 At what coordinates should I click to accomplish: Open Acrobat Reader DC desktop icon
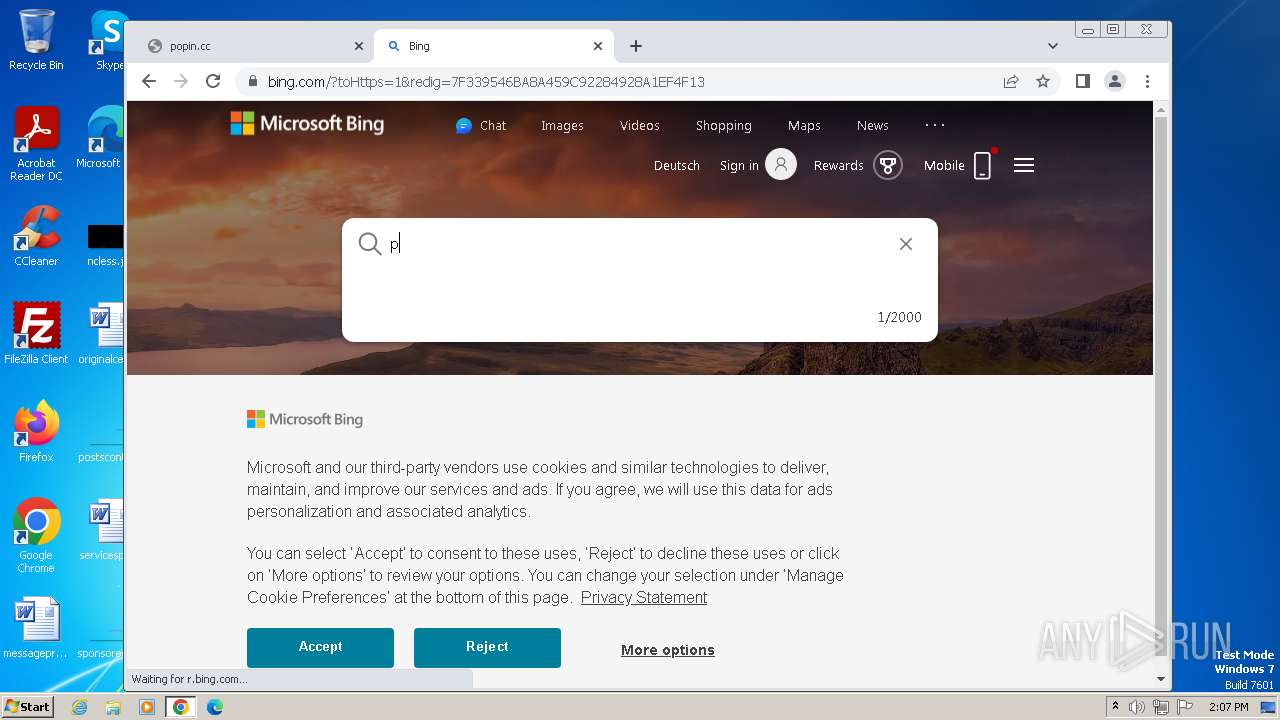pyautogui.click(x=36, y=145)
